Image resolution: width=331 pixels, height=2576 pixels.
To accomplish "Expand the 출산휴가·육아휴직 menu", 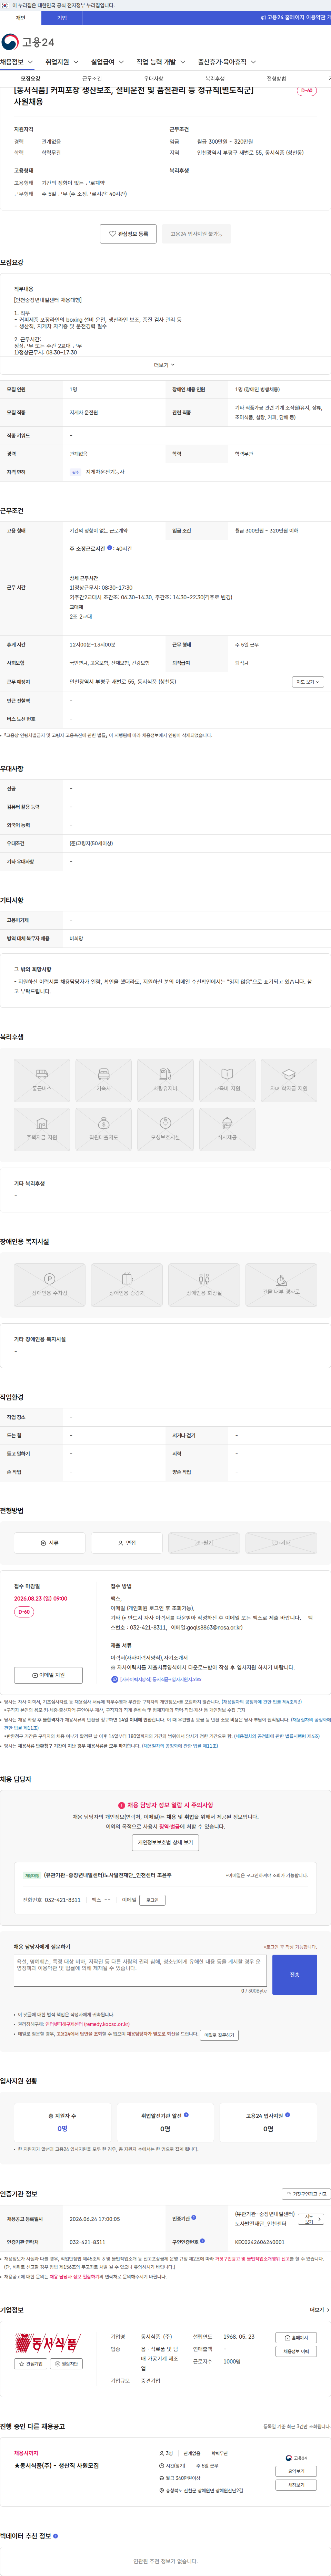I will coord(227,62).
